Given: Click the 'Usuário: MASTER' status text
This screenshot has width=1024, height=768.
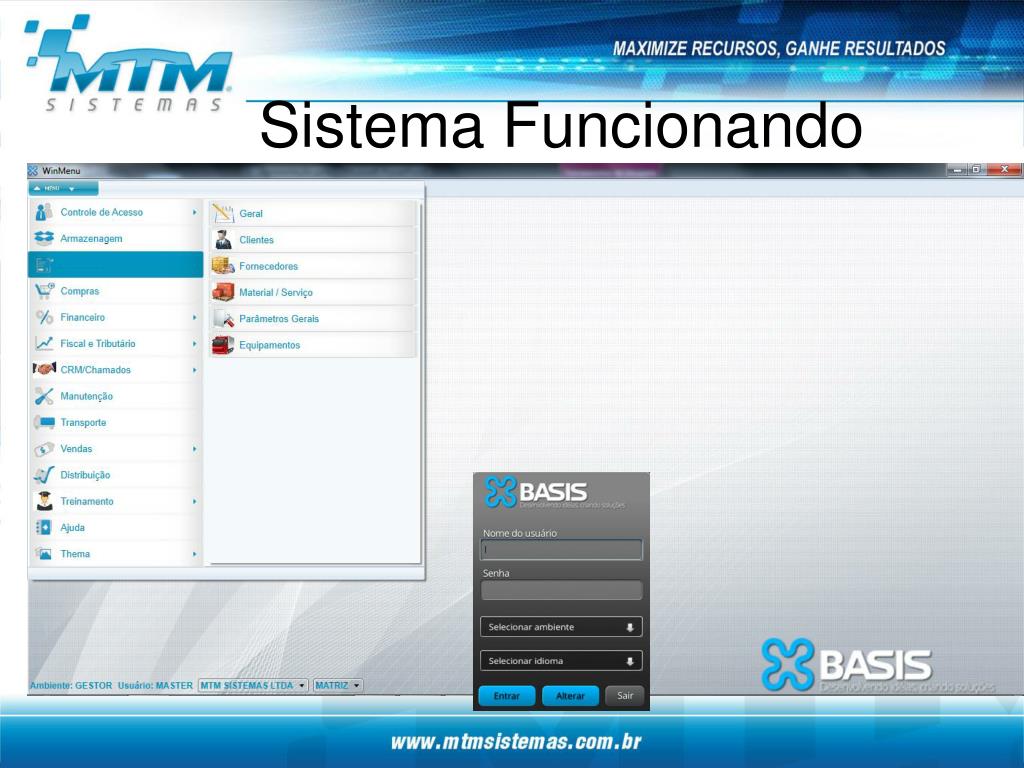Looking at the screenshot, I should tap(155, 686).
